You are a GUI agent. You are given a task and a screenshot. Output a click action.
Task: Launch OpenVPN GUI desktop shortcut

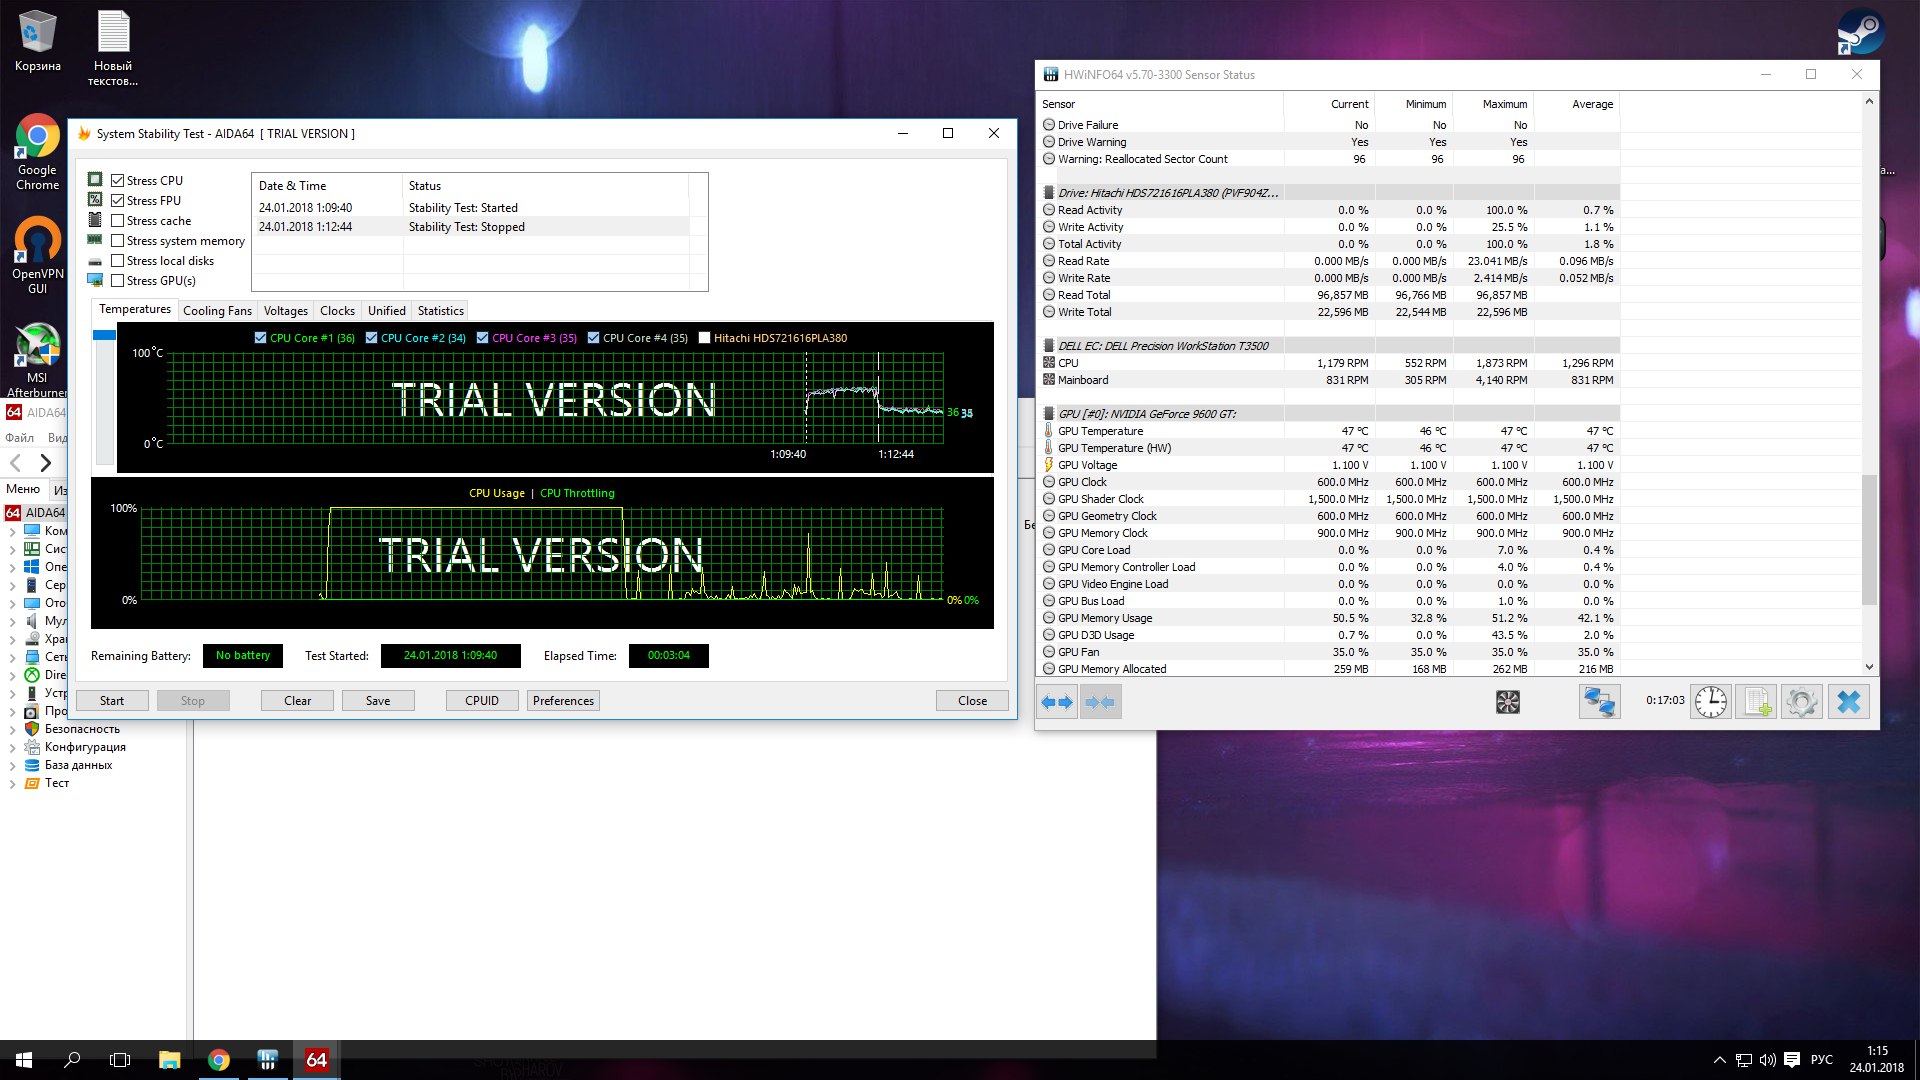(x=38, y=255)
